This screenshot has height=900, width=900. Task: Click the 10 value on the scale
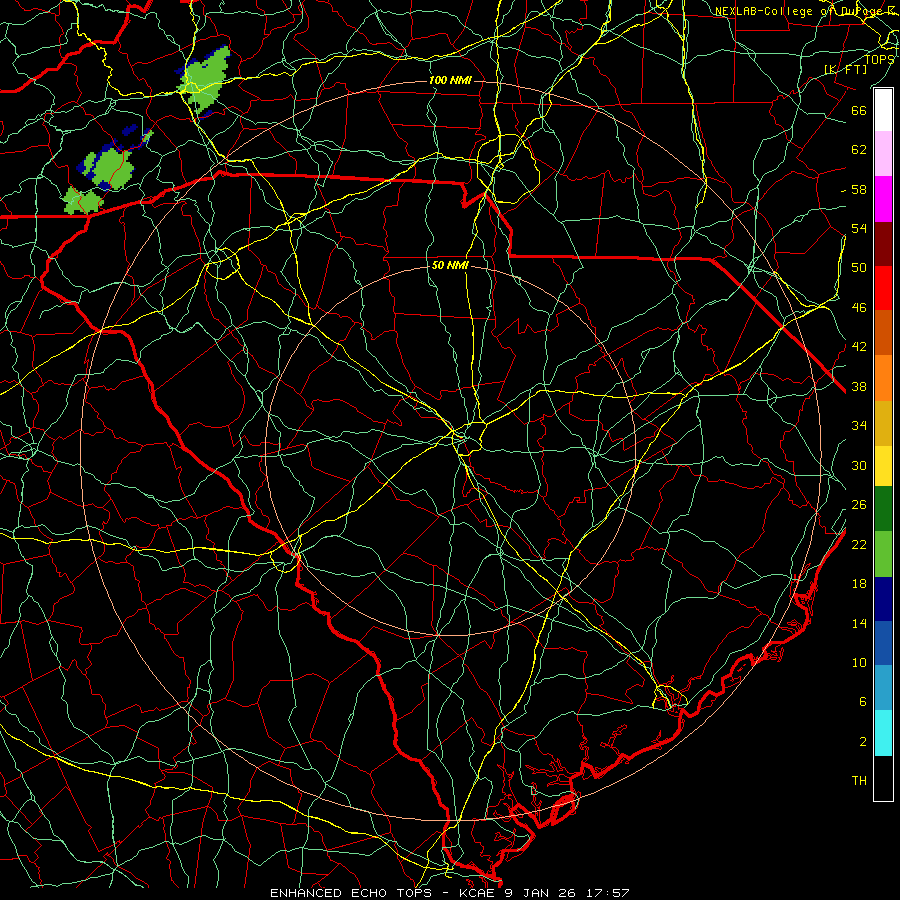[x=859, y=663]
